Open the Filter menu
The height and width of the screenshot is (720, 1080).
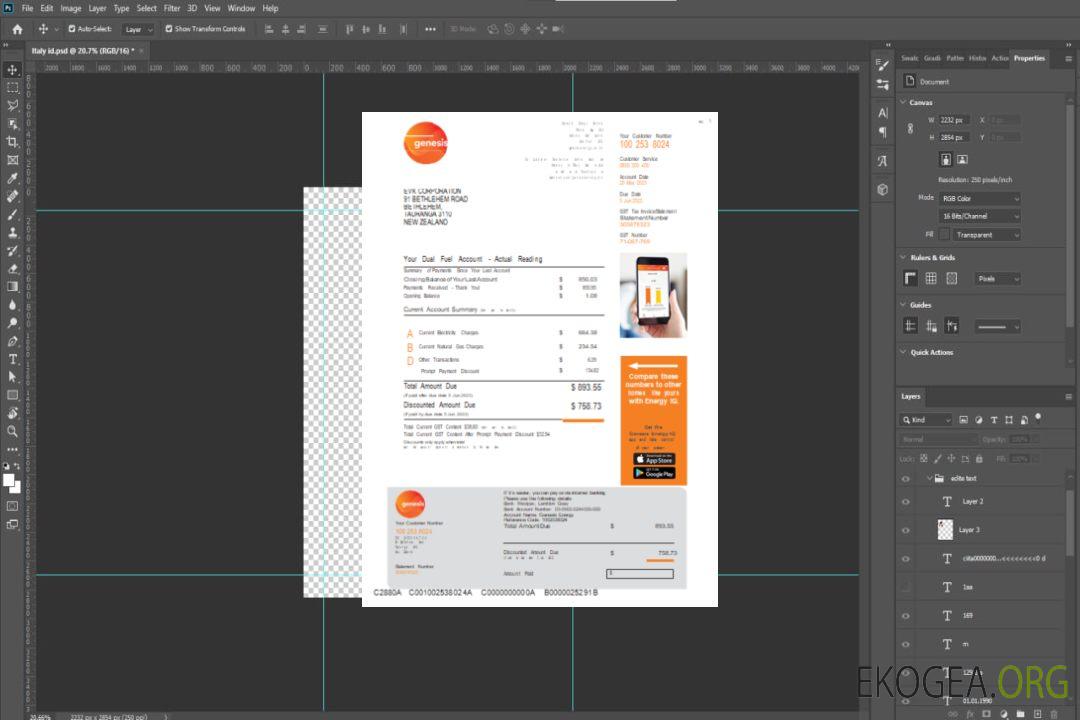[172, 8]
